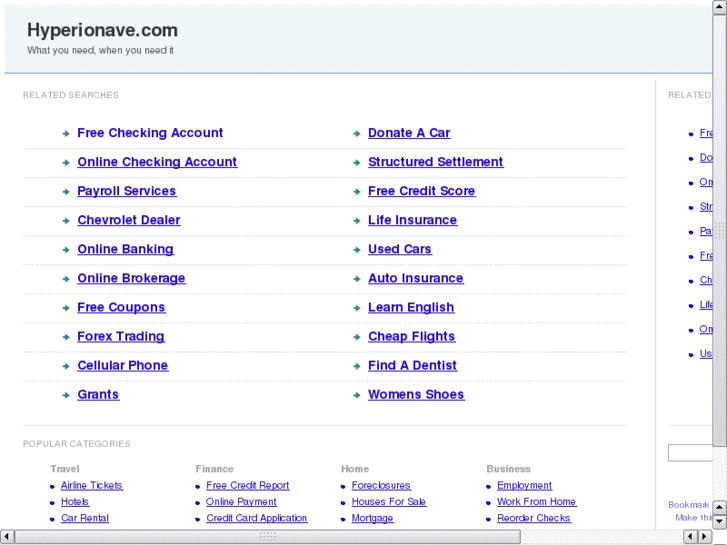The width and height of the screenshot is (727, 545).
Task: Open the Cellular Phone link
Action: pyautogui.click(x=123, y=365)
